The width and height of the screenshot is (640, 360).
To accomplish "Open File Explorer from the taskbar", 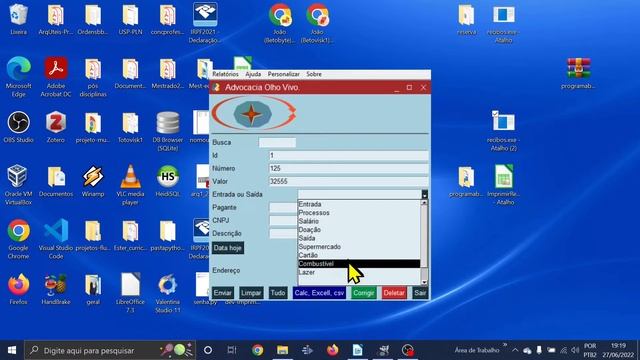I will (282, 350).
